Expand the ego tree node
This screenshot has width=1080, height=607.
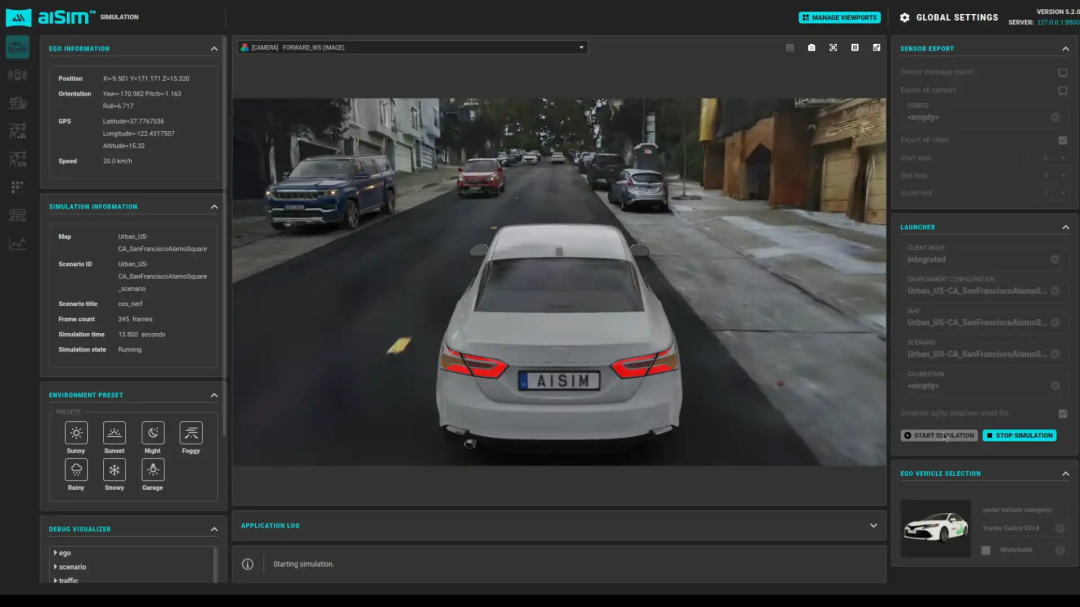(x=56, y=553)
